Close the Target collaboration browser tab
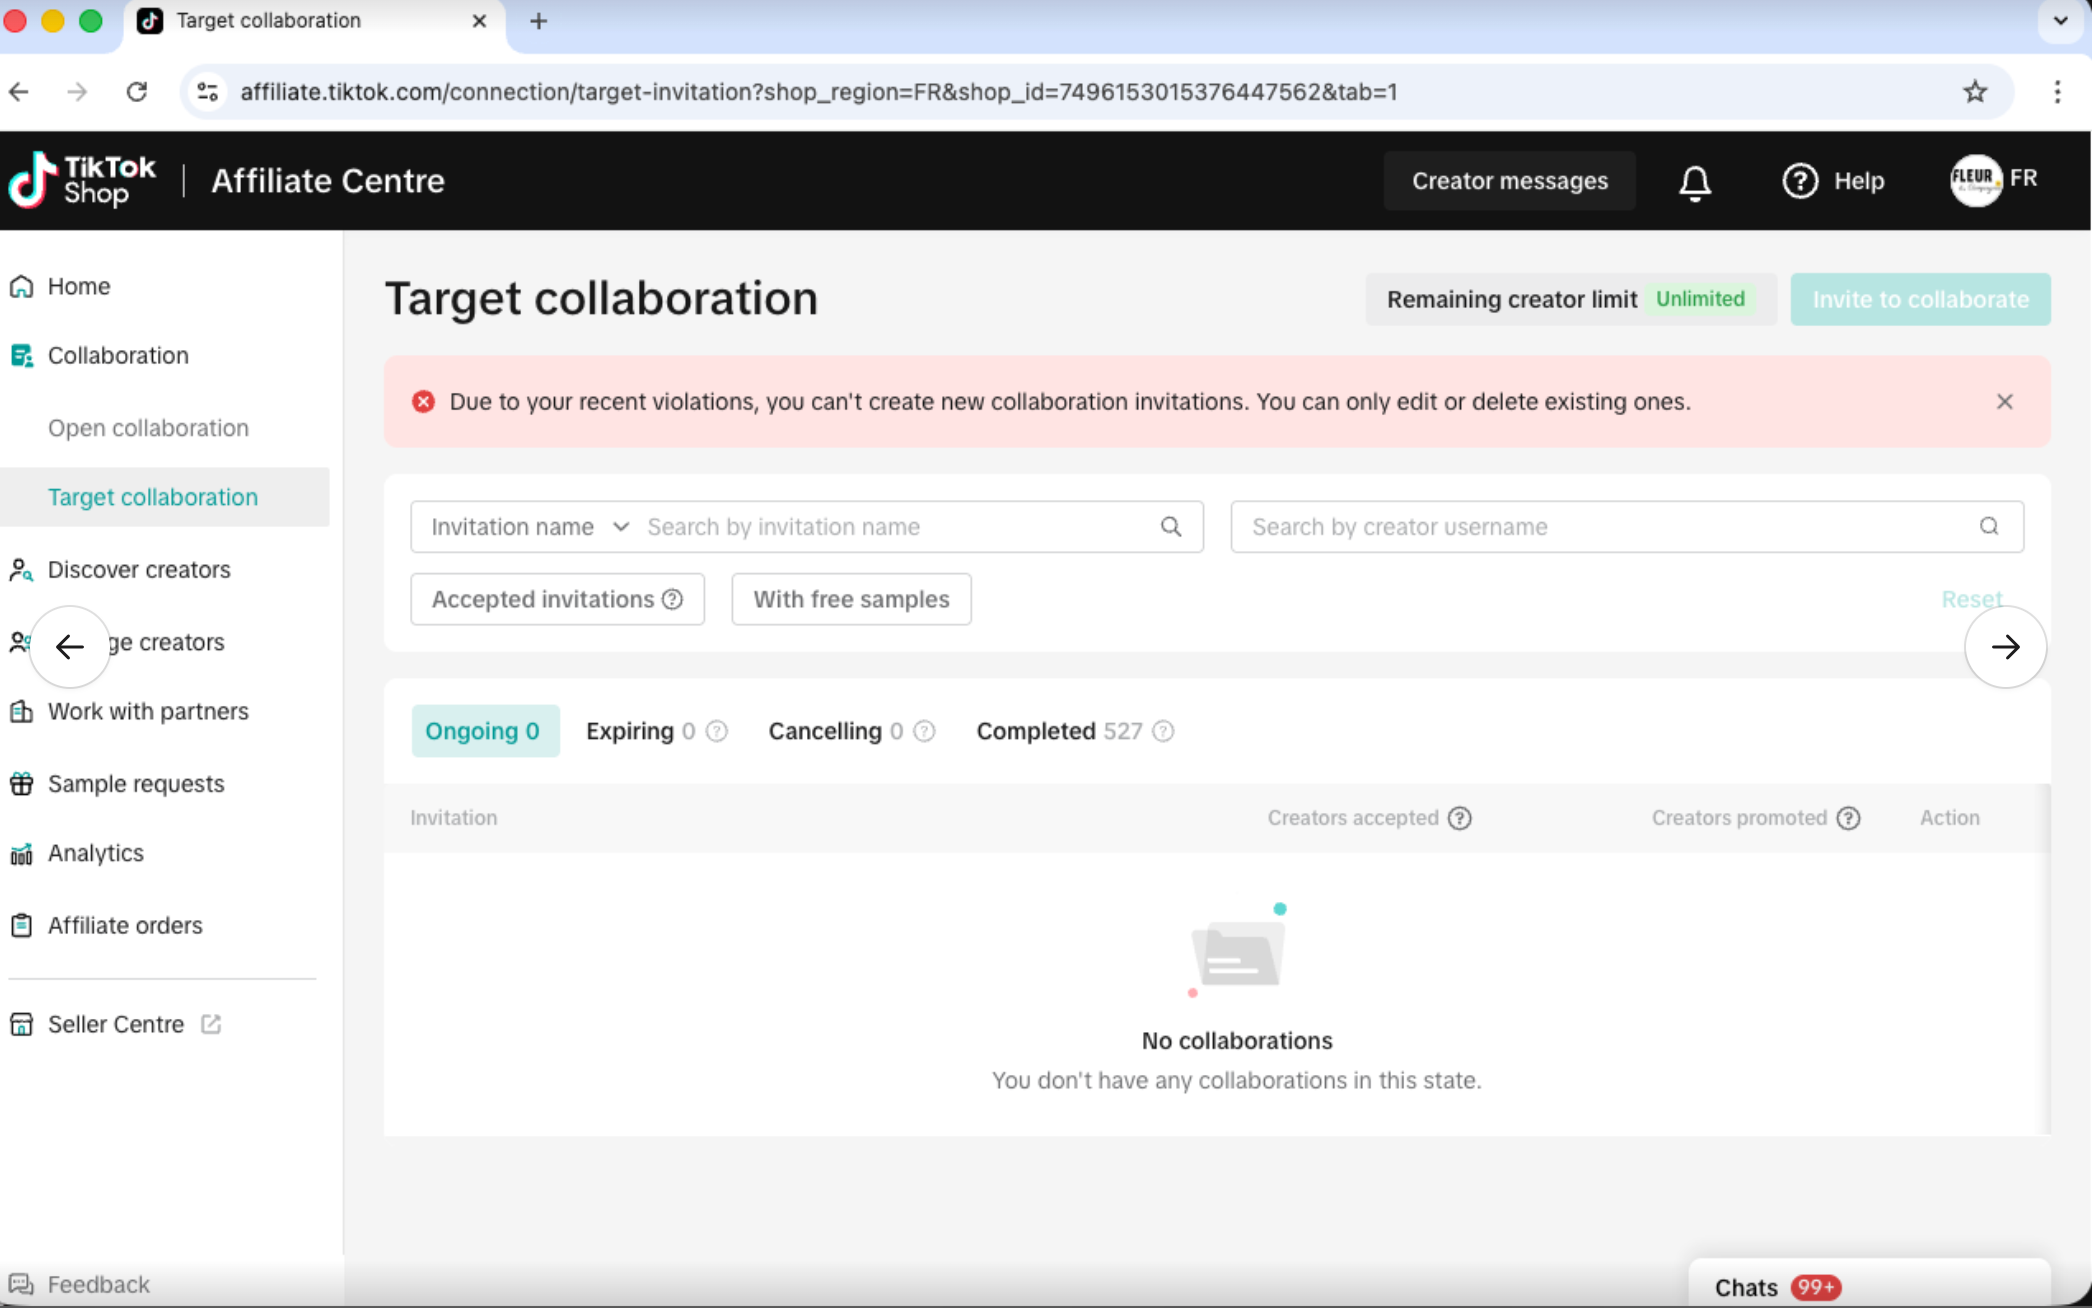Image resolution: width=2092 pixels, height=1308 pixels. pos(479,21)
